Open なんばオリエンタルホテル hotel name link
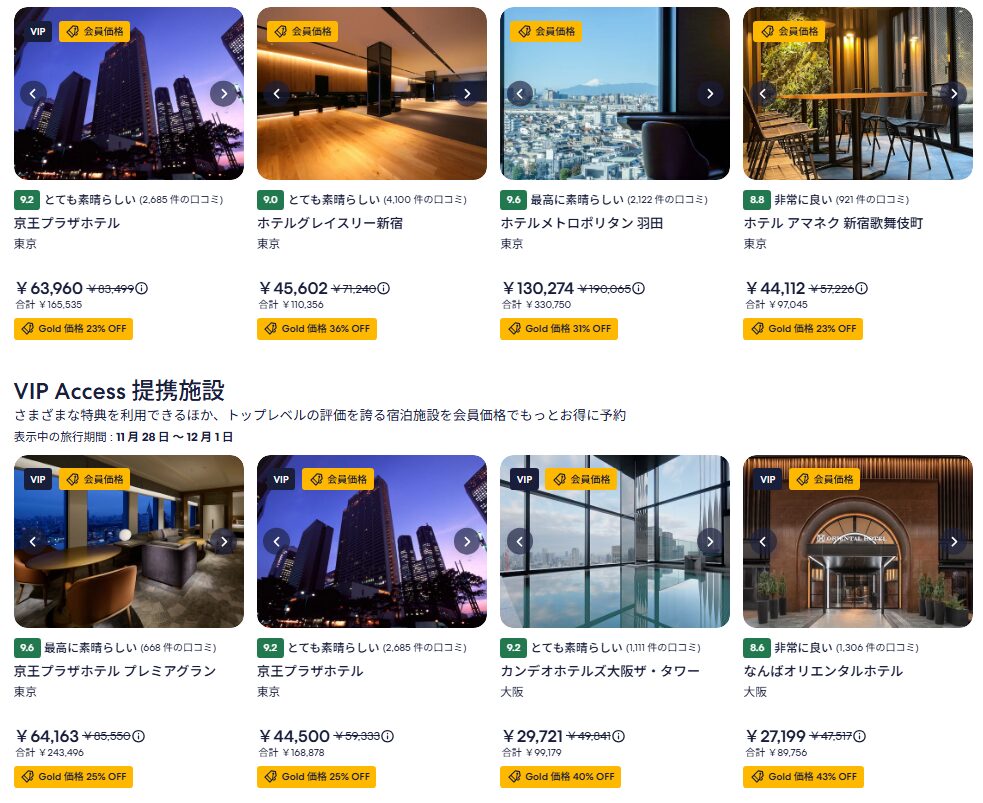This screenshot has width=983, height=803. pyautogui.click(x=823, y=671)
